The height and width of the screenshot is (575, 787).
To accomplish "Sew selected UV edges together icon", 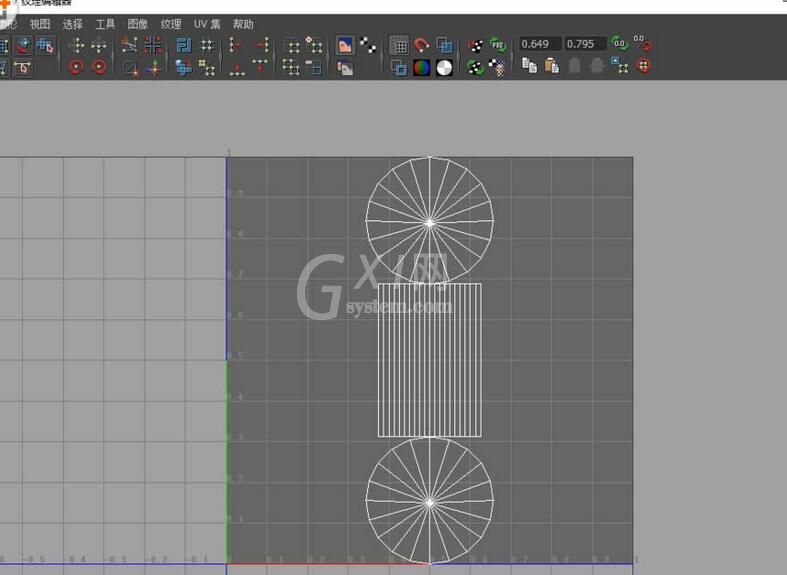I will 130,67.
